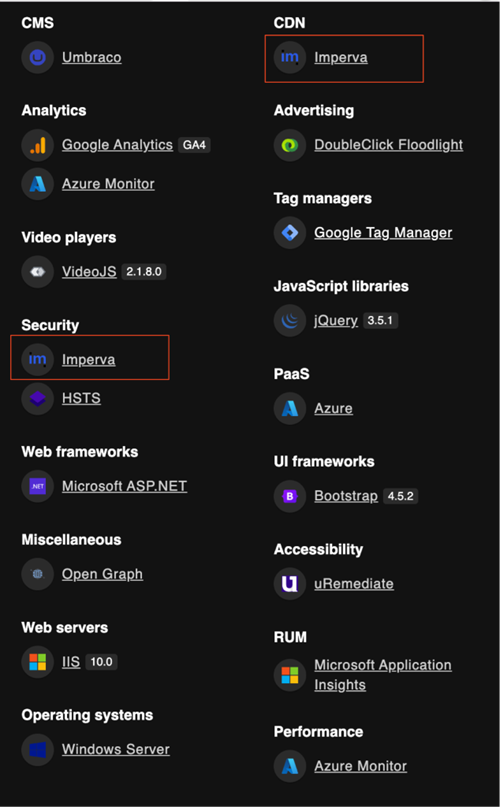Click the RUM category heading
This screenshot has height=807, width=500.
point(290,637)
